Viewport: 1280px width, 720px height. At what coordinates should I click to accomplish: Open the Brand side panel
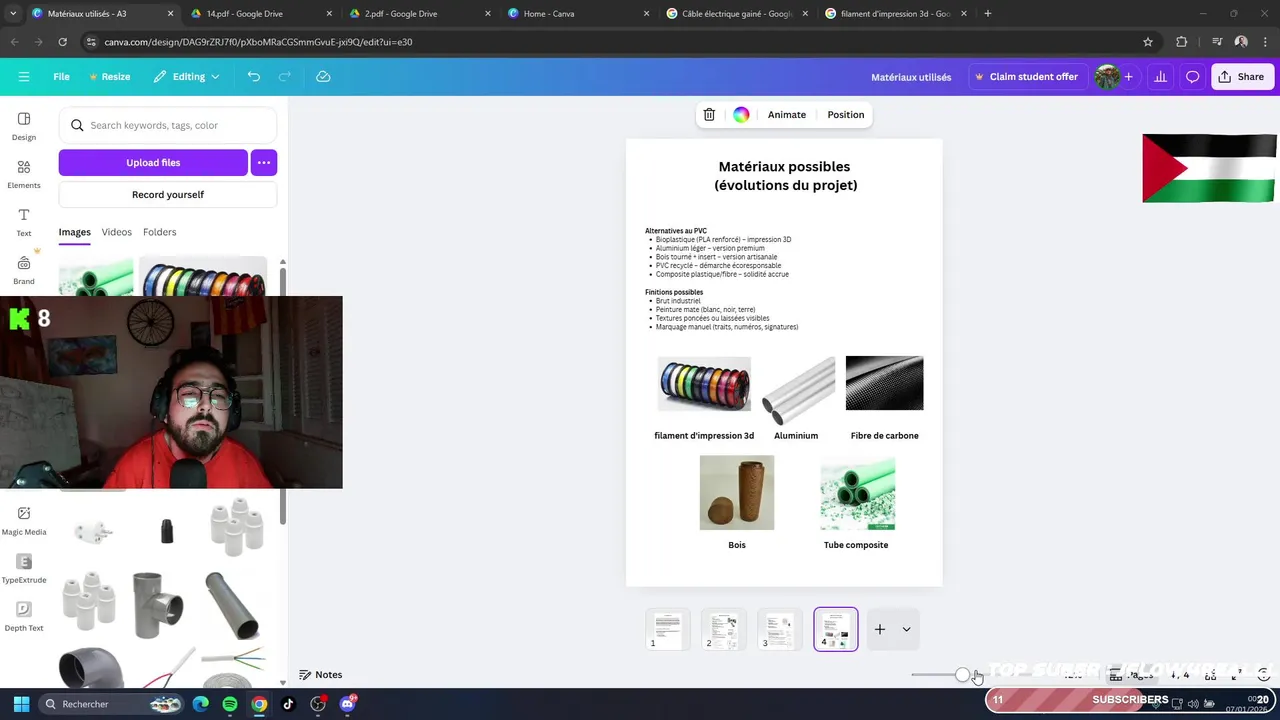pyautogui.click(x=24, y=270)
